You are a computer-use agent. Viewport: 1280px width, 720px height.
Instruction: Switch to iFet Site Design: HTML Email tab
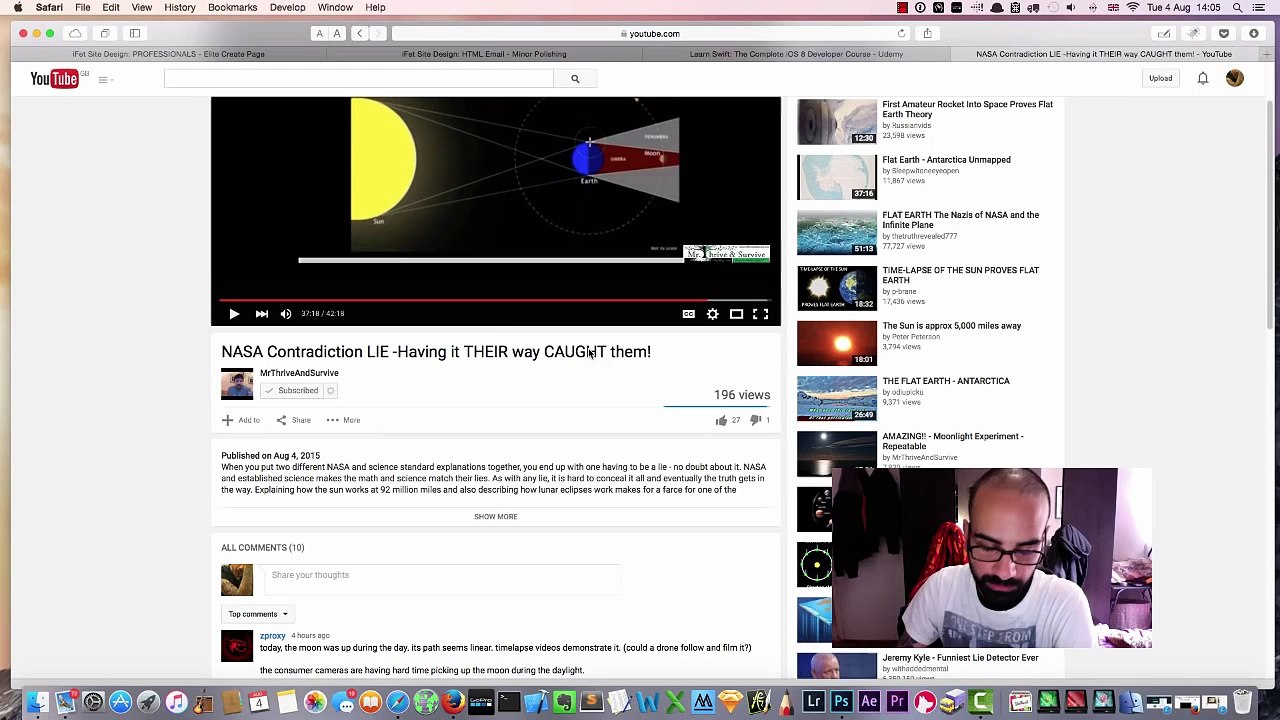click(484, 54)
